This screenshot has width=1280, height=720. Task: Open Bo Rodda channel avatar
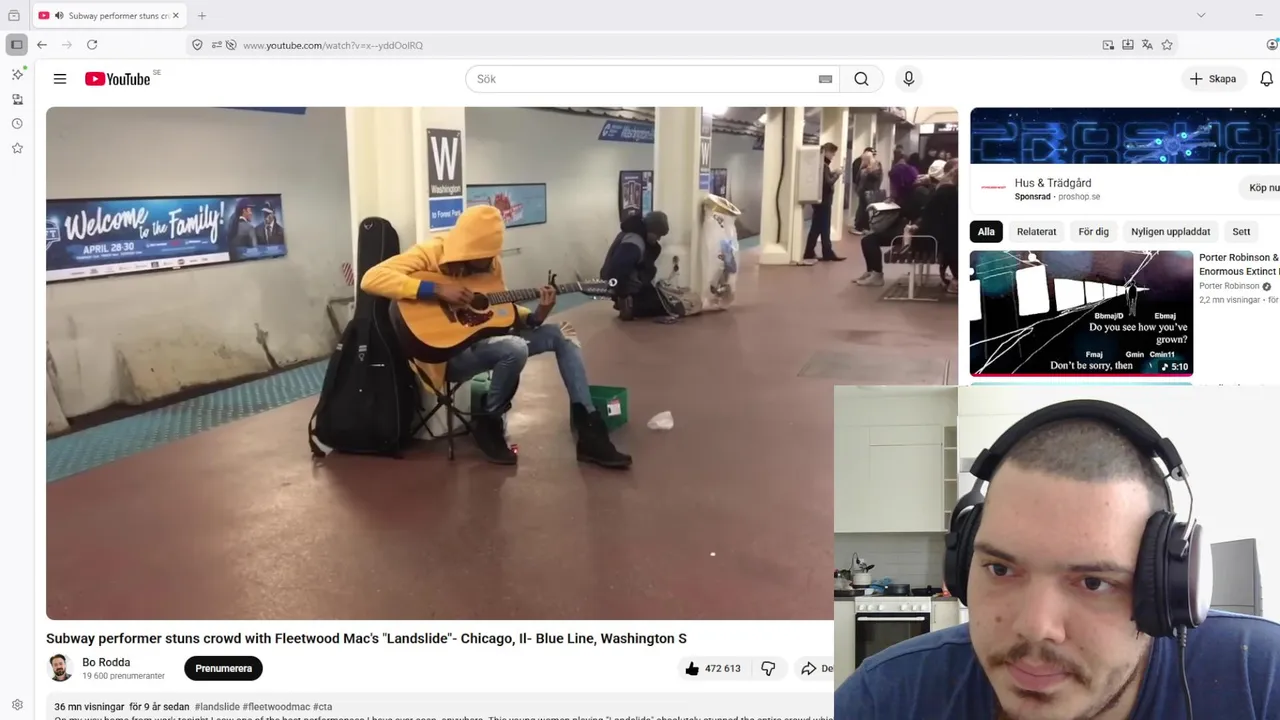click(x=60, y=668)
